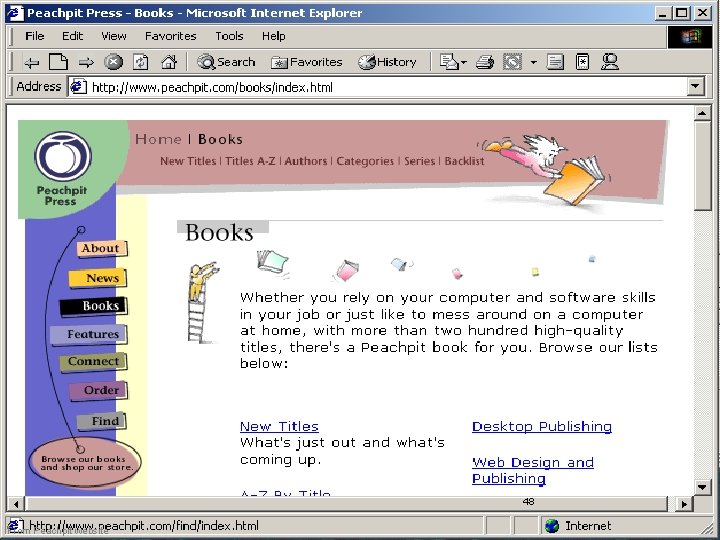Expand the Edit icon dropdown arrow

[x=534, y=62]
